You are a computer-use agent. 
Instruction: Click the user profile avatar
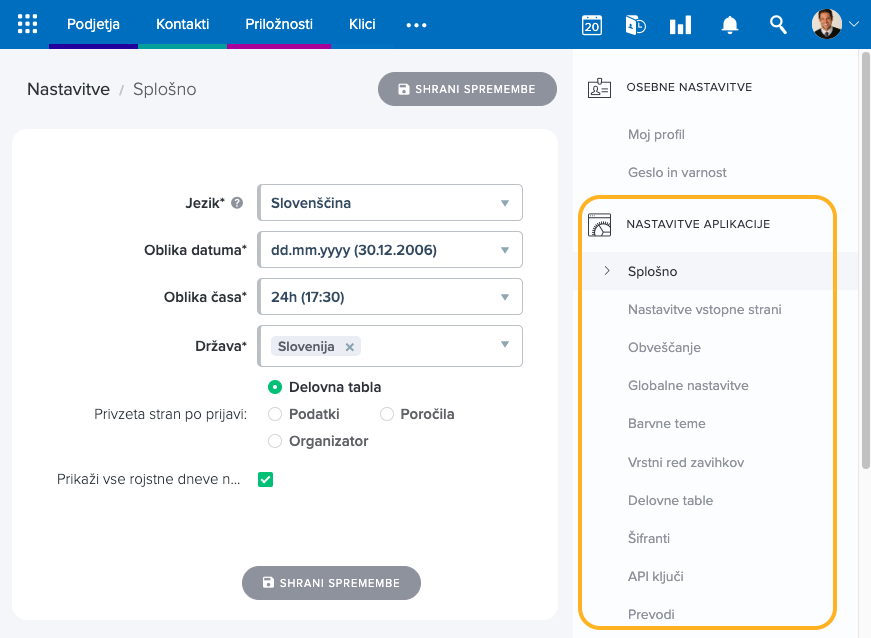826,24
